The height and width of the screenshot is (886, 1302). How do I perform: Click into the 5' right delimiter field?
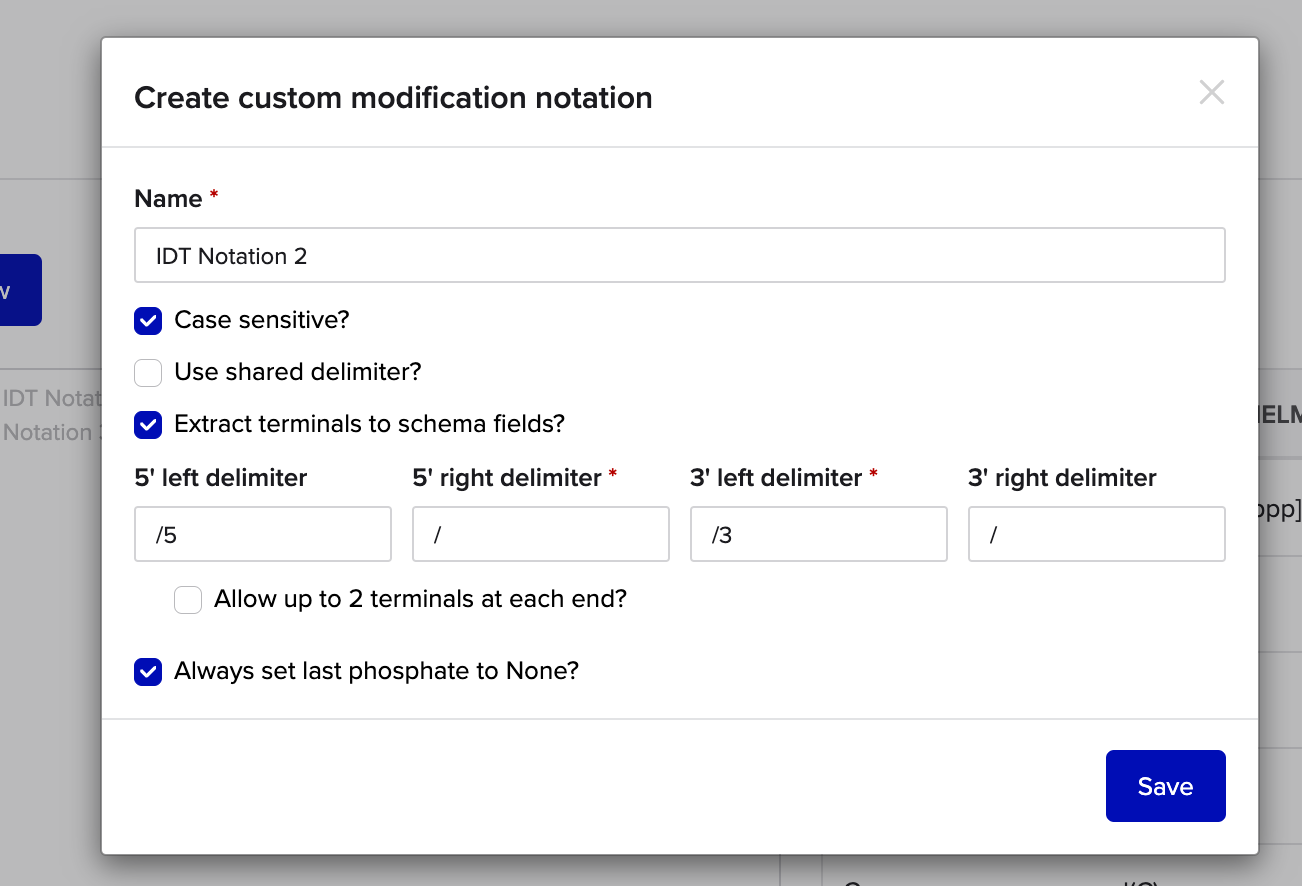(540, 535)
